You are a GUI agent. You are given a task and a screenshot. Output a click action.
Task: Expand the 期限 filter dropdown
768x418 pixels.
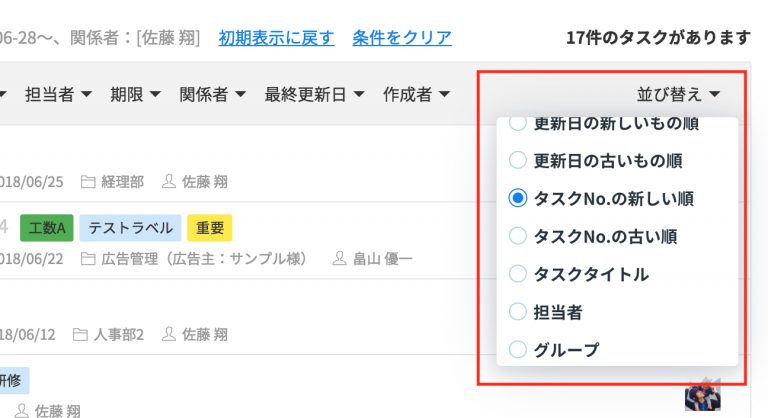pos(135,94)
